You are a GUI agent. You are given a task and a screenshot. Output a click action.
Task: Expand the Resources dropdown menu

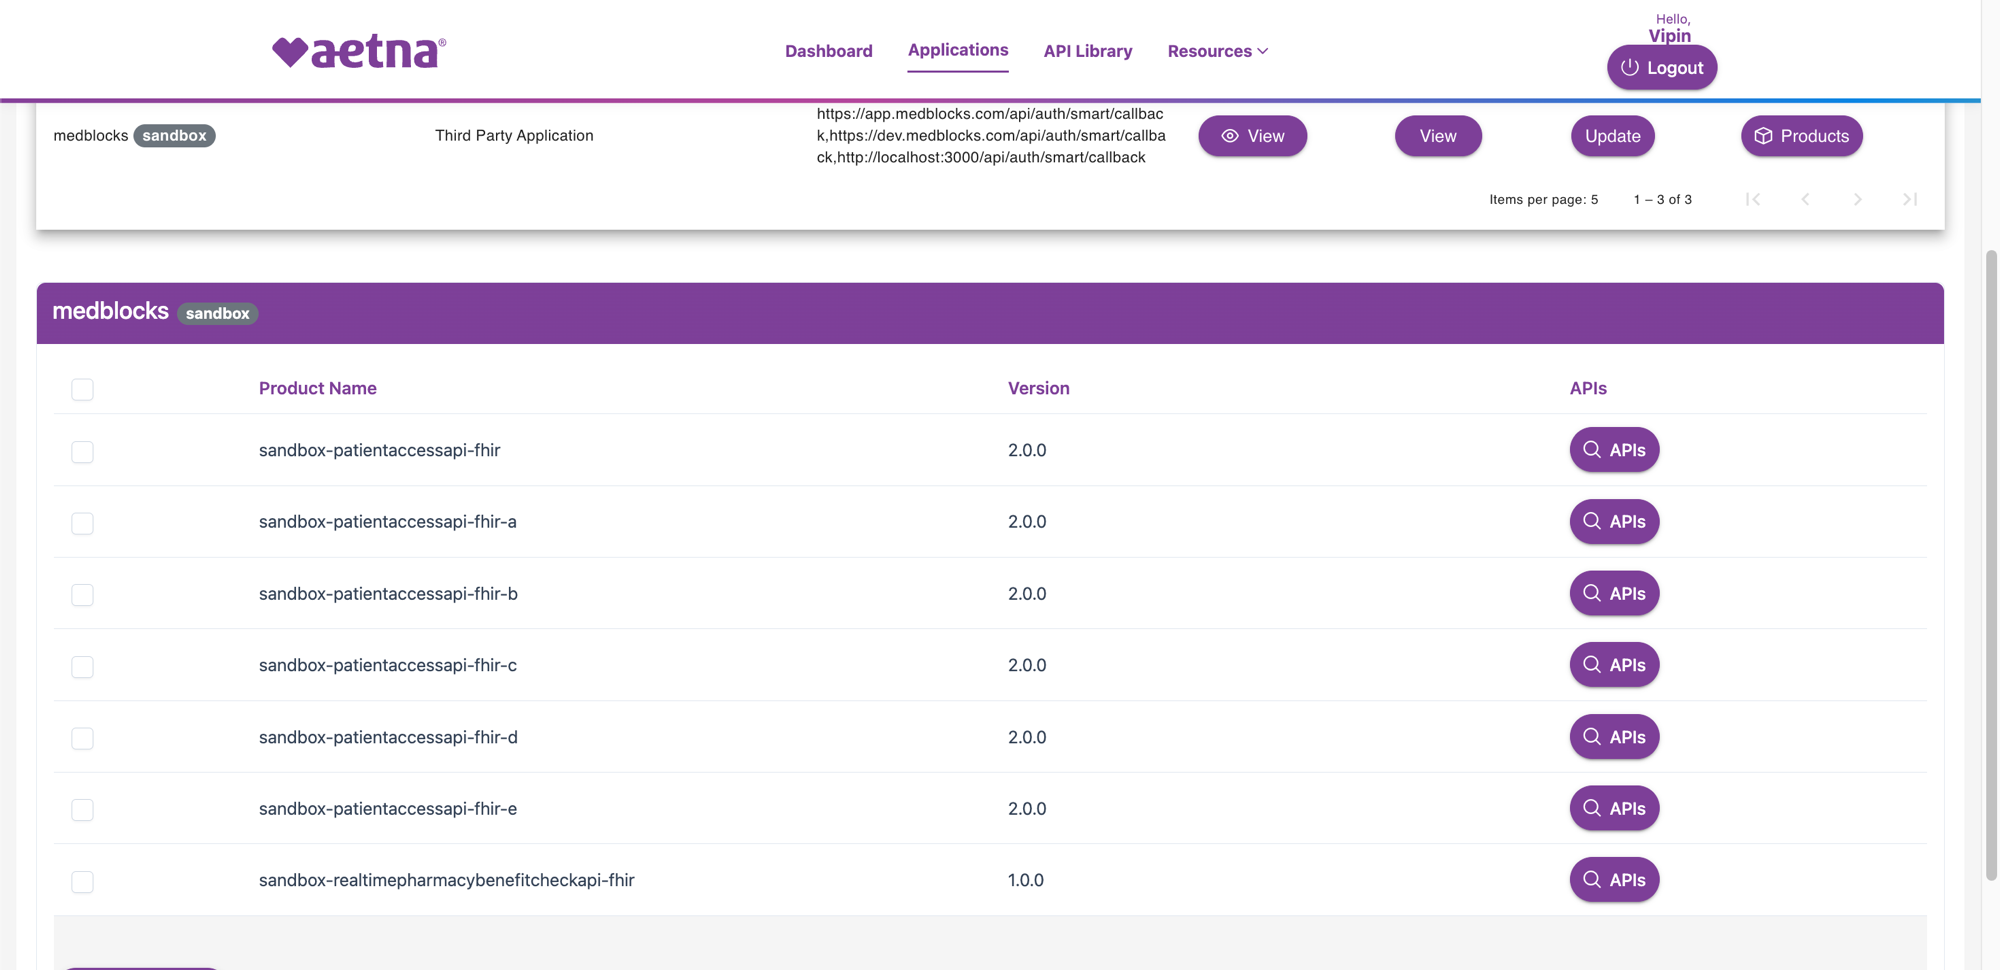pos(1217,51)
